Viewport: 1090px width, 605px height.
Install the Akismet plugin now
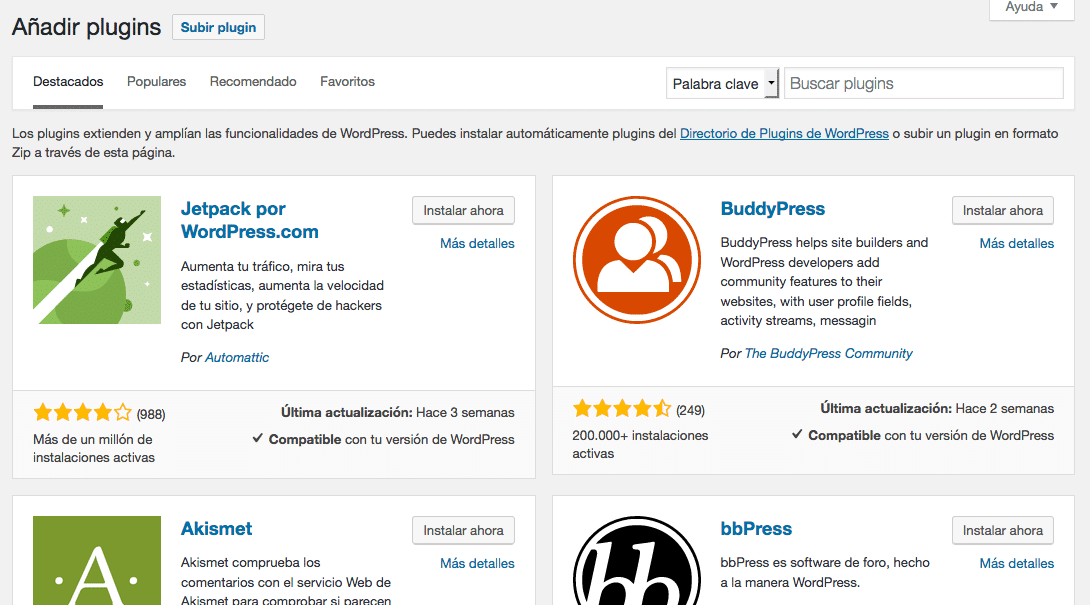[x=463, y=531]
